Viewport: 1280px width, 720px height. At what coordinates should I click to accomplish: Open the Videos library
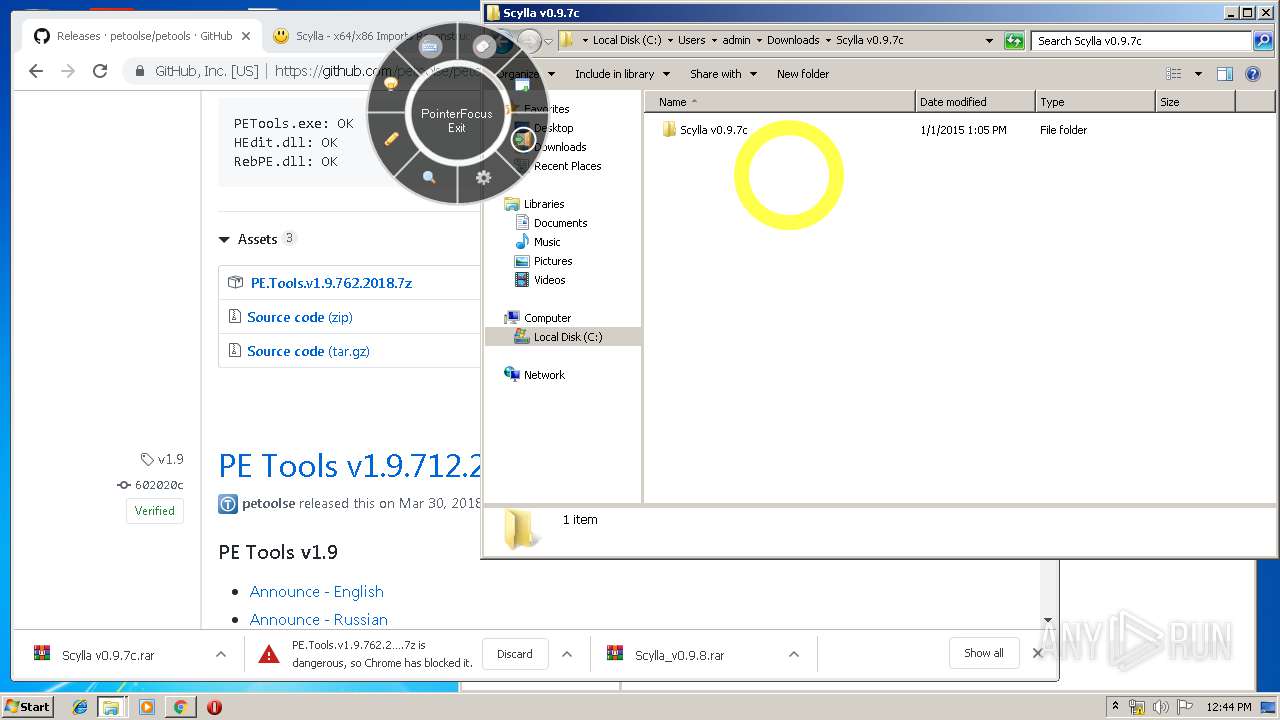[x=549, y=280]
